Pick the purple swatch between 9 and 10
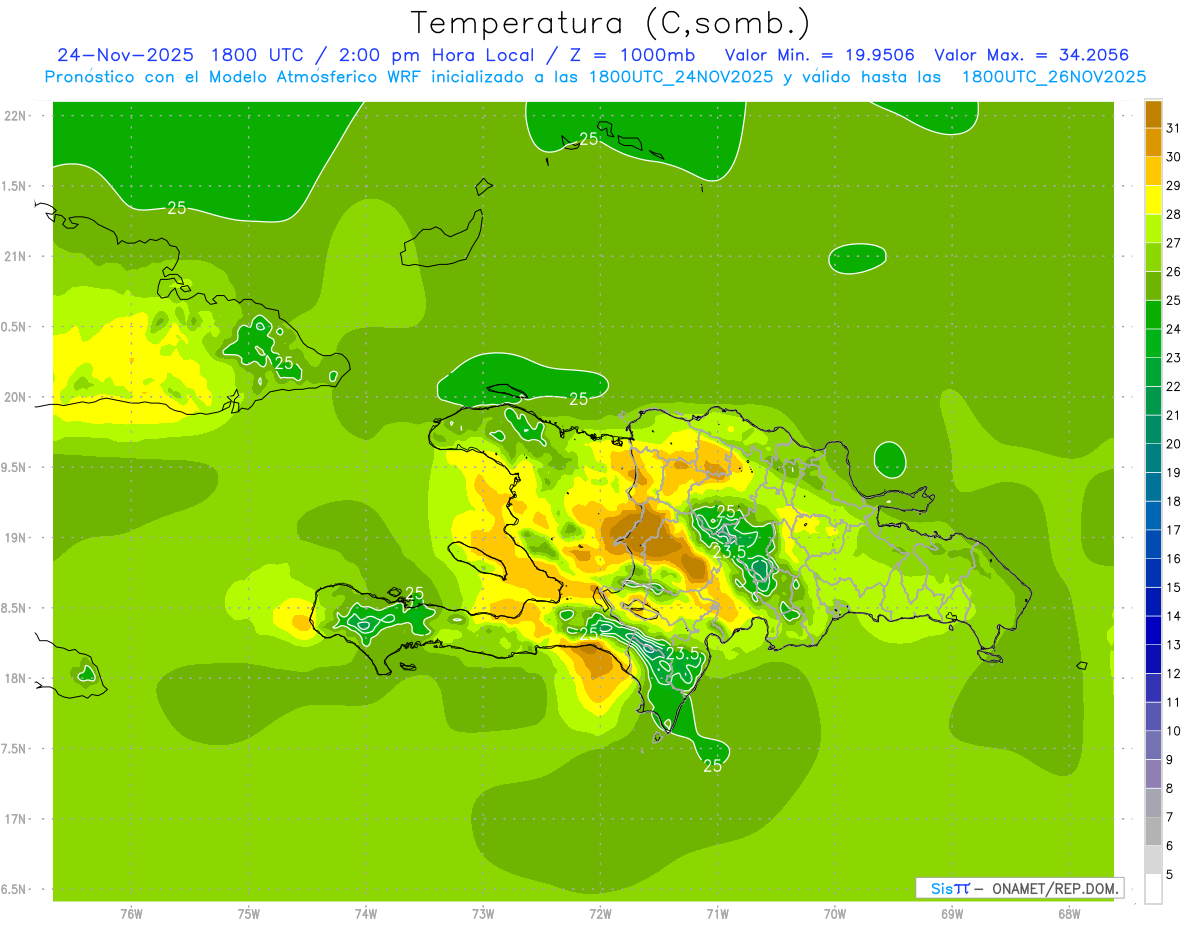Image resolution: width=1200 pixels, height=927 pixels. 1153,745
